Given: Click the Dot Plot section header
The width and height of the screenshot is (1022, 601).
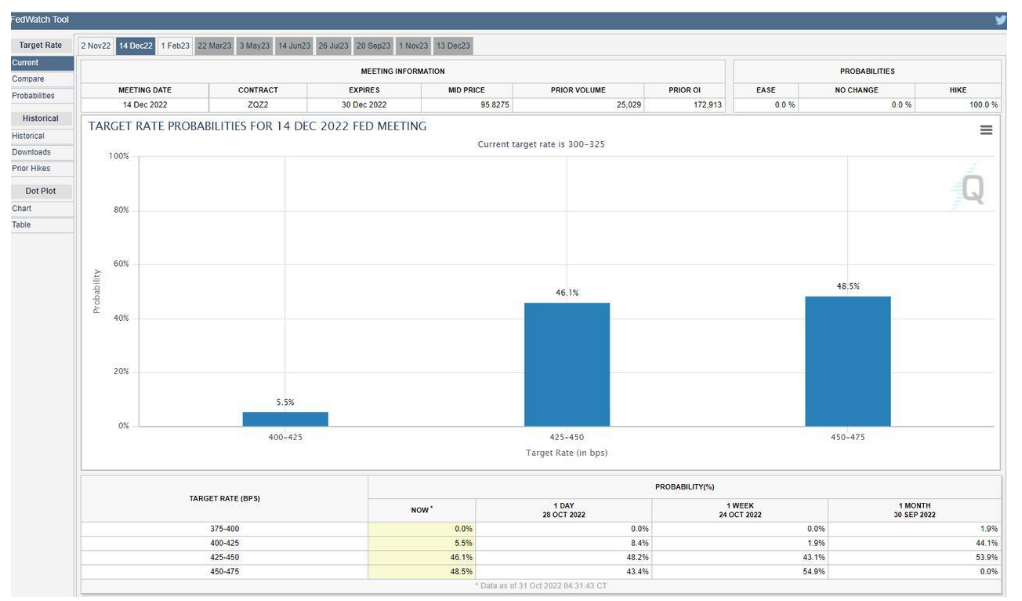Looking at the screenshot, I should (x=40, y=191).
